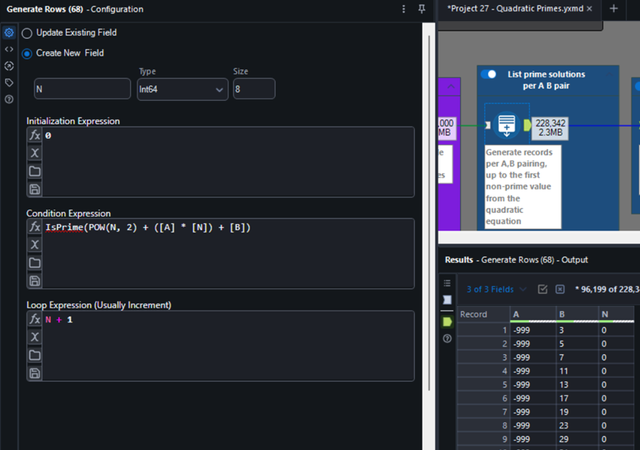Open the configuration panel options menu

pyautogui.click(x=404, y=9)
